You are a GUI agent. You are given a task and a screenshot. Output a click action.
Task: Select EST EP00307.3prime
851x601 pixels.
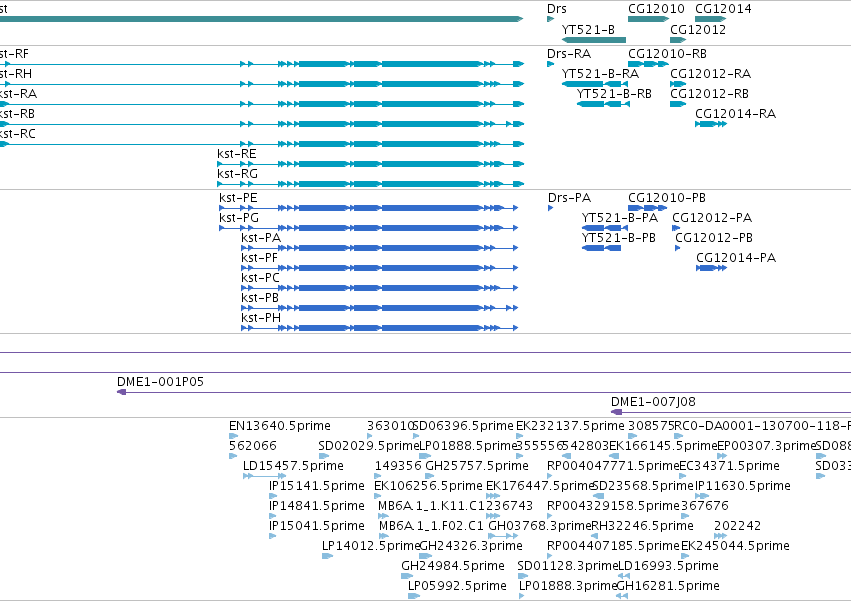(721, 456)
